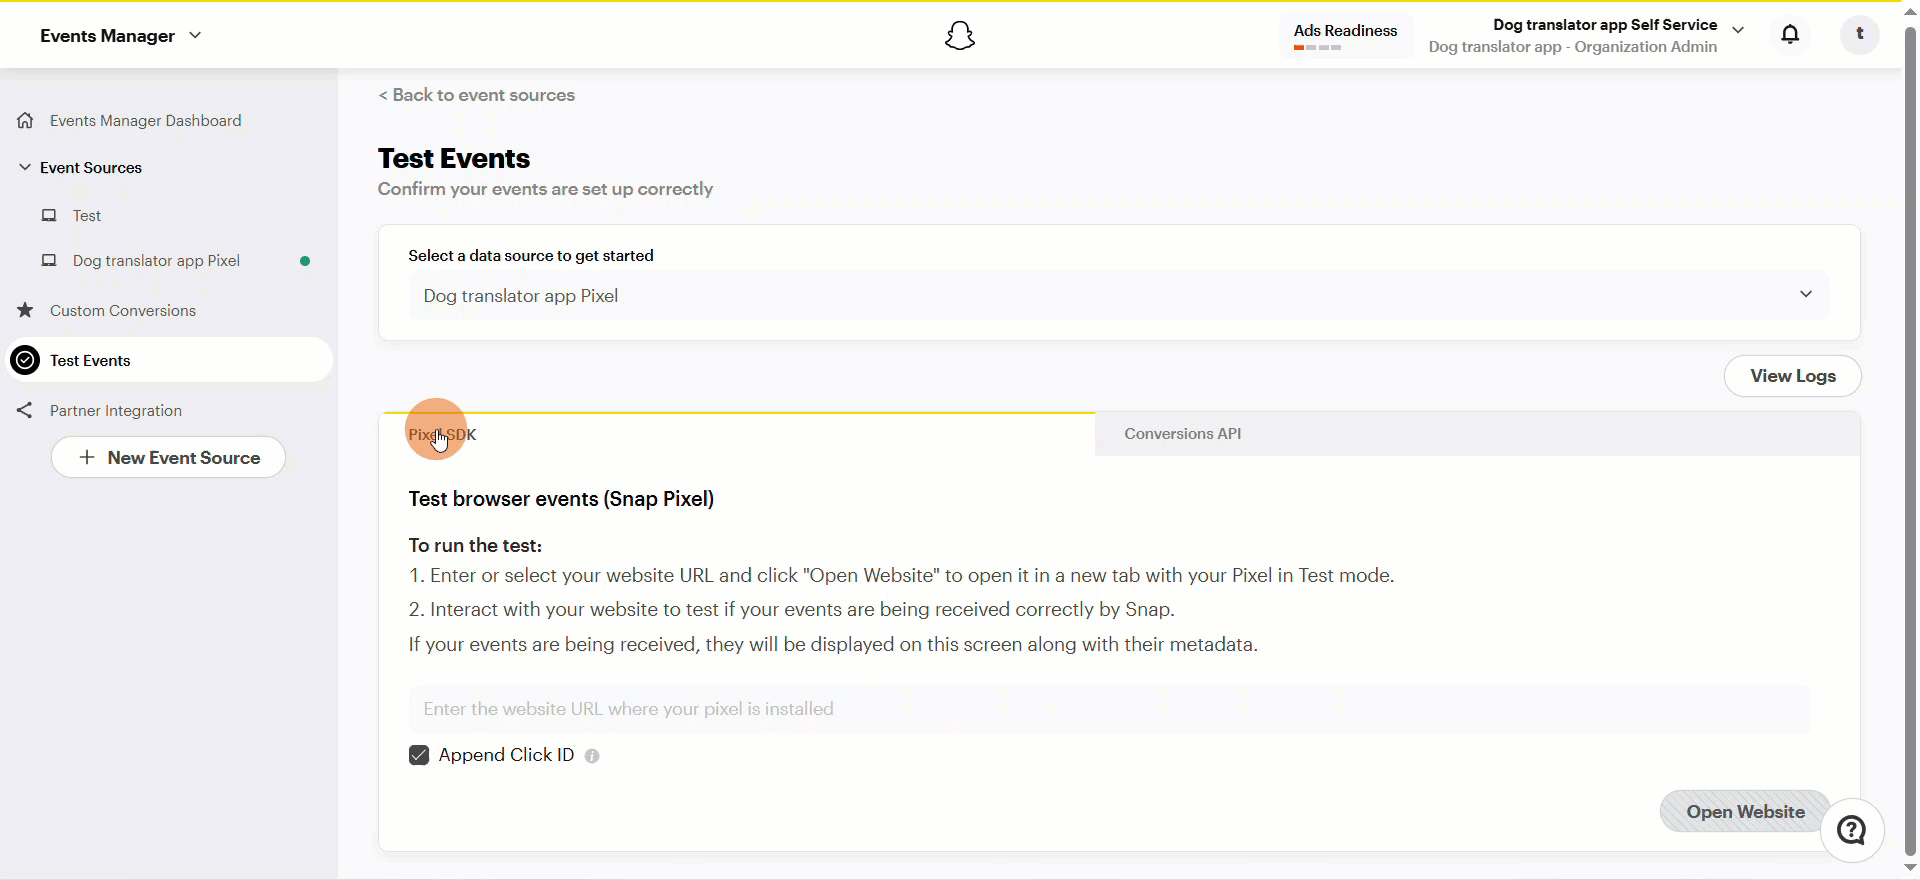The height and width of the screenshot is (880, 1920).
Task: Uncheck the Append Click ID checkbox
Action: [x=419, y=755]
